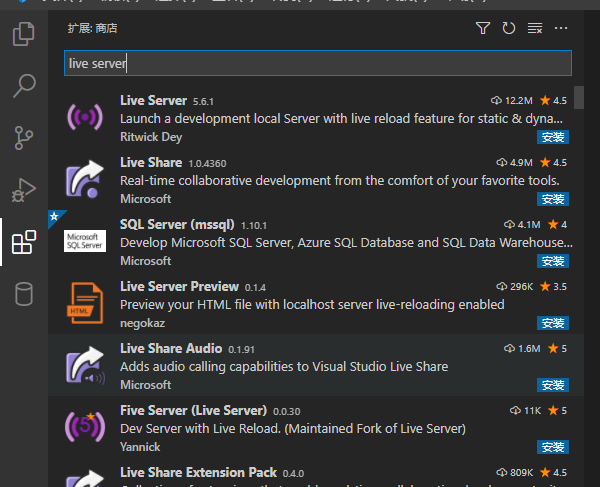Open the more actions ellipsis menu

click(x=561, y=28)
